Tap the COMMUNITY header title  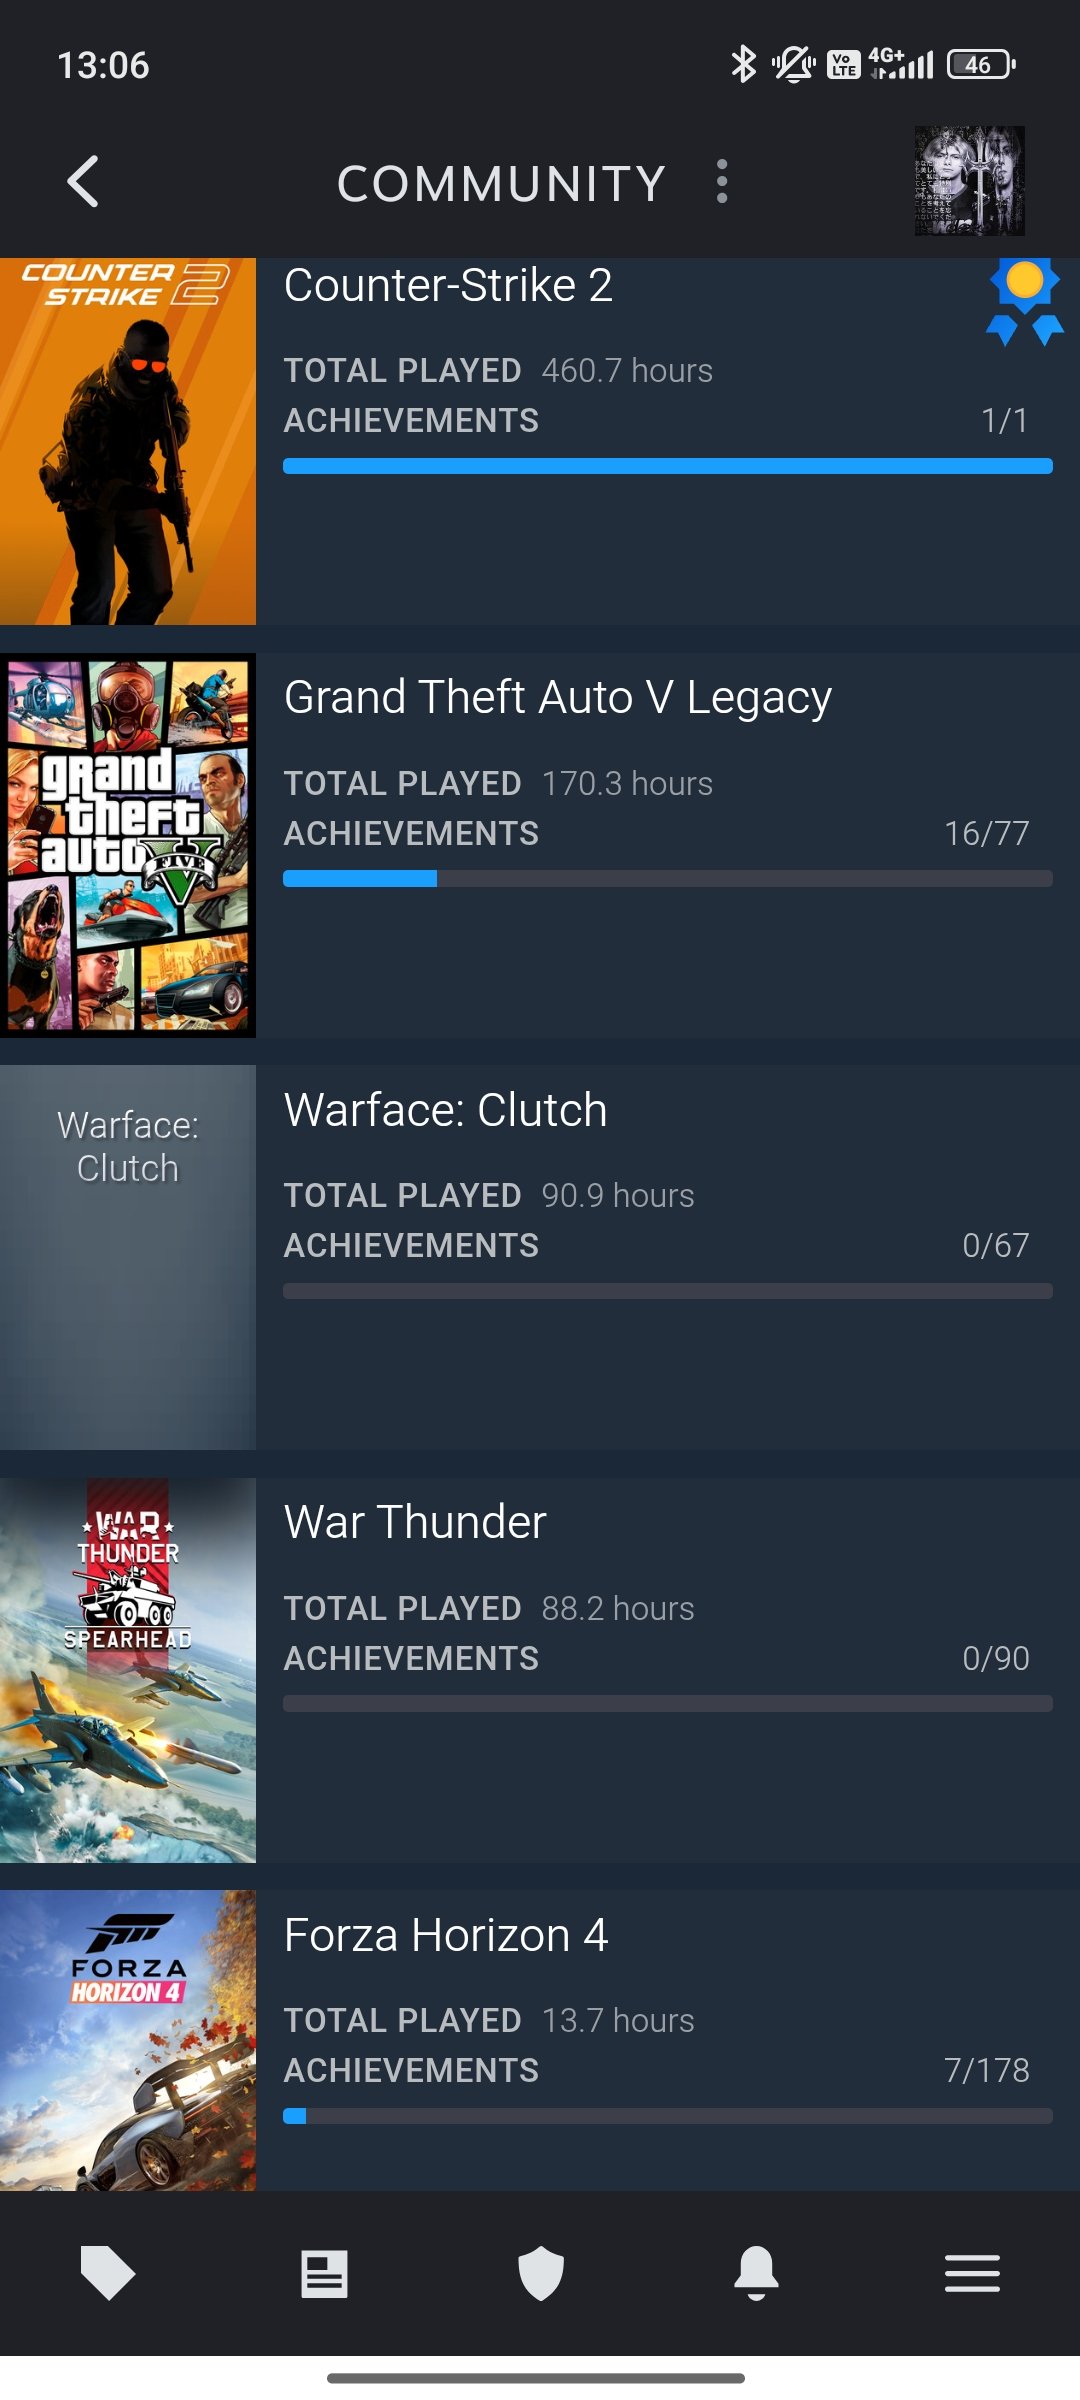point(501,183)
